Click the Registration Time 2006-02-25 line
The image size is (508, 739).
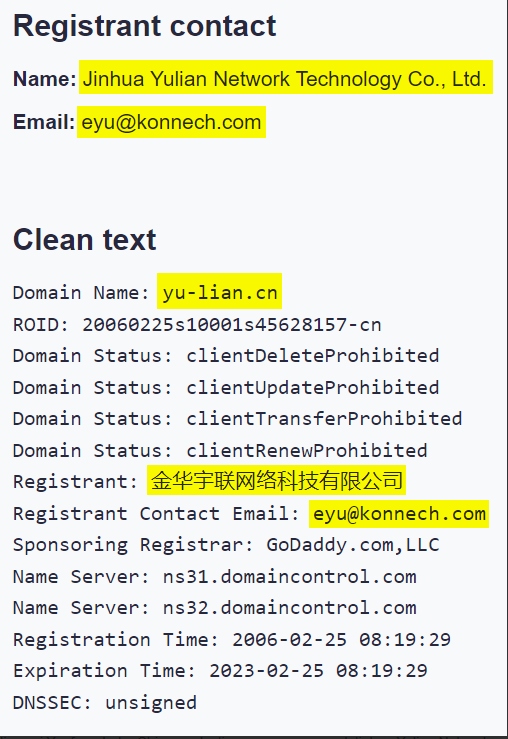(232, 640)
